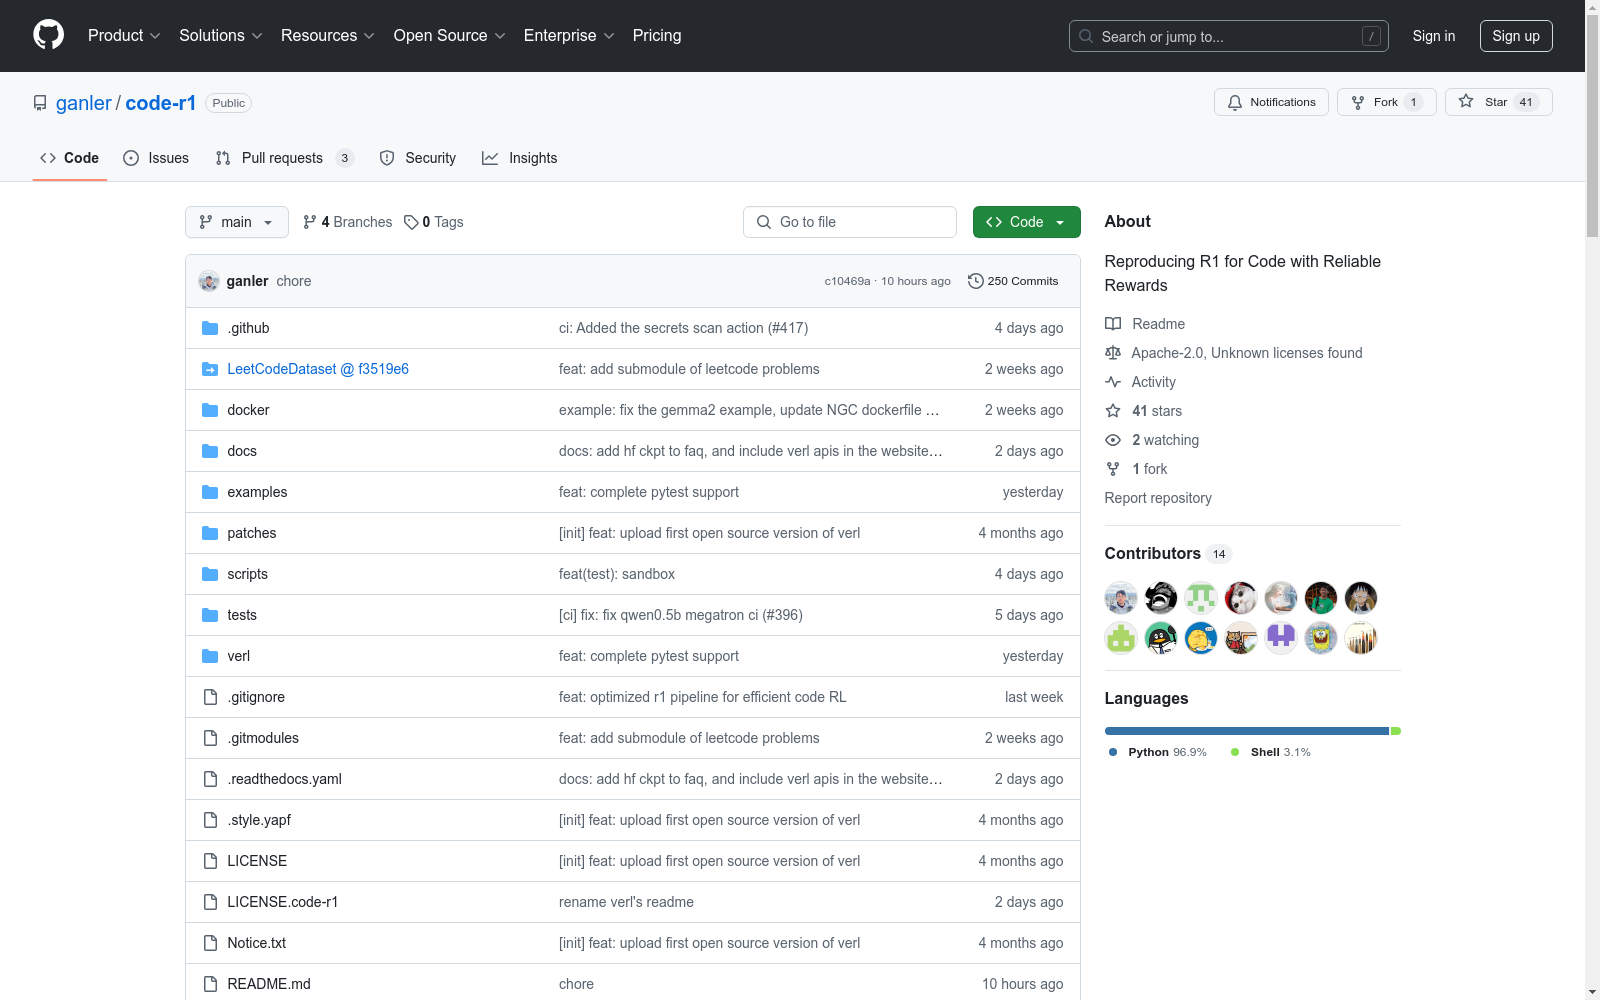Screen dimensions: 1600x1000
Task: Click the Python language bar segment
Action: 1247,731
